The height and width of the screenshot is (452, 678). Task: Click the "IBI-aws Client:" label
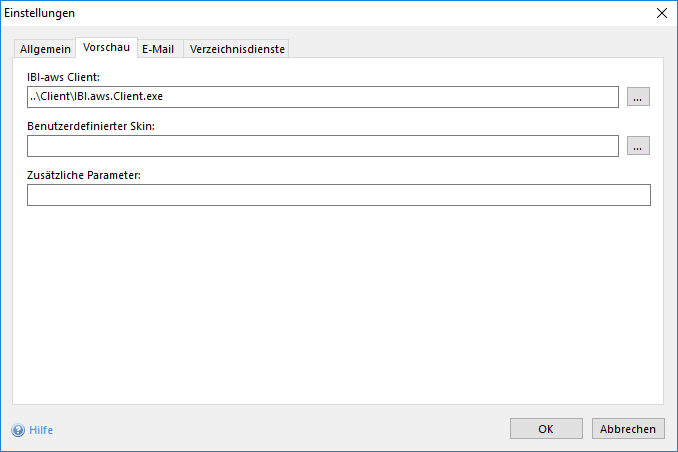click(x=68, y=77)
